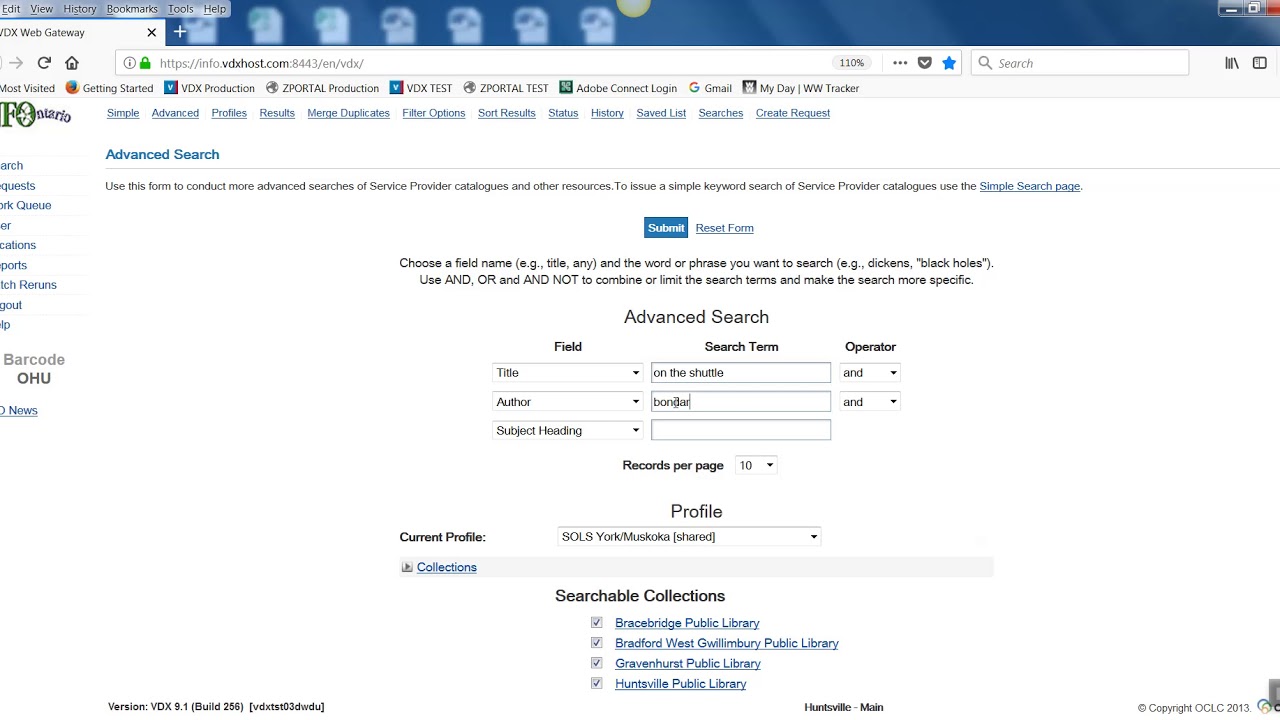Uncheck Gravenhurst Public Library checkbox
The height and width of the screenshot is (720, 1280).
click(x=597, y=663)
